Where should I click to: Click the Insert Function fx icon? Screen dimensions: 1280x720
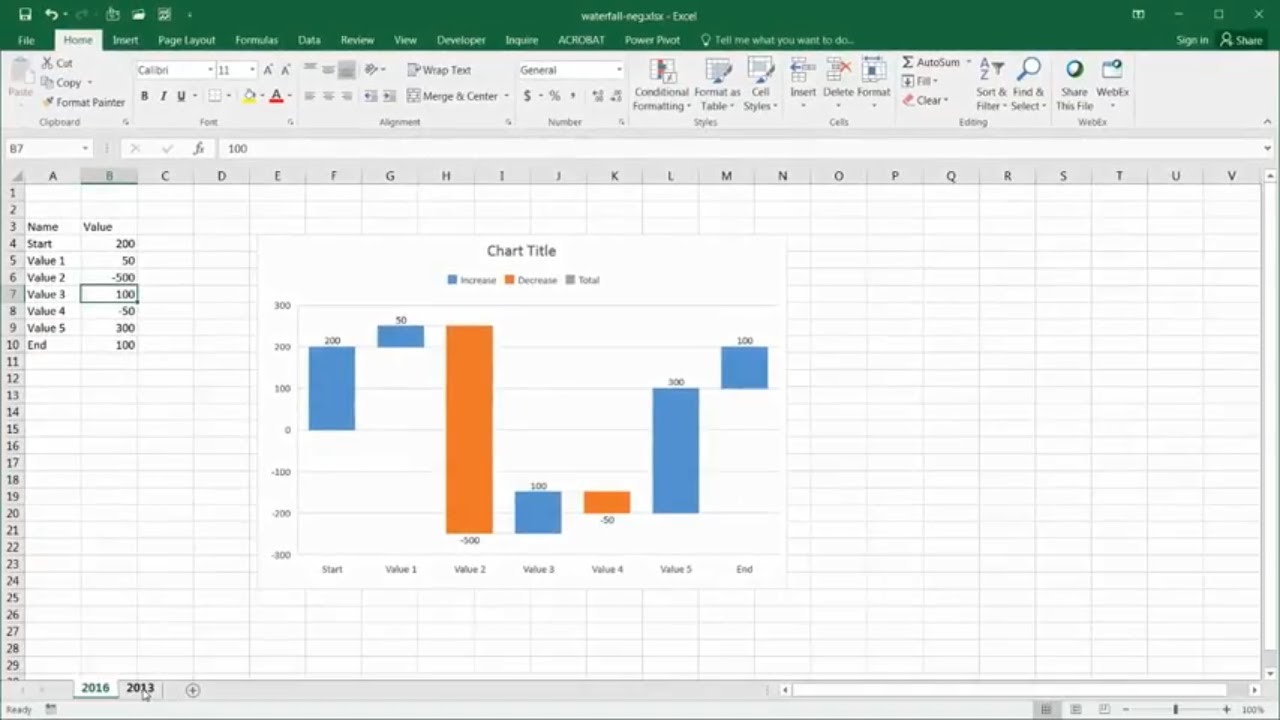tap(199, 148)
